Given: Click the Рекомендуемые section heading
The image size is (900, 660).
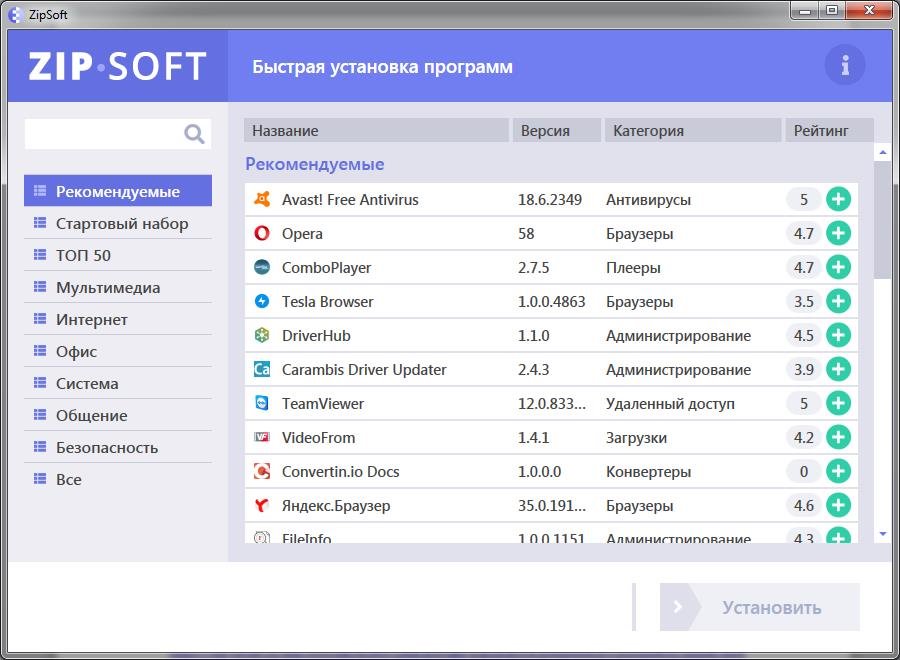Looking at the screenshot, I should (315, 164).
